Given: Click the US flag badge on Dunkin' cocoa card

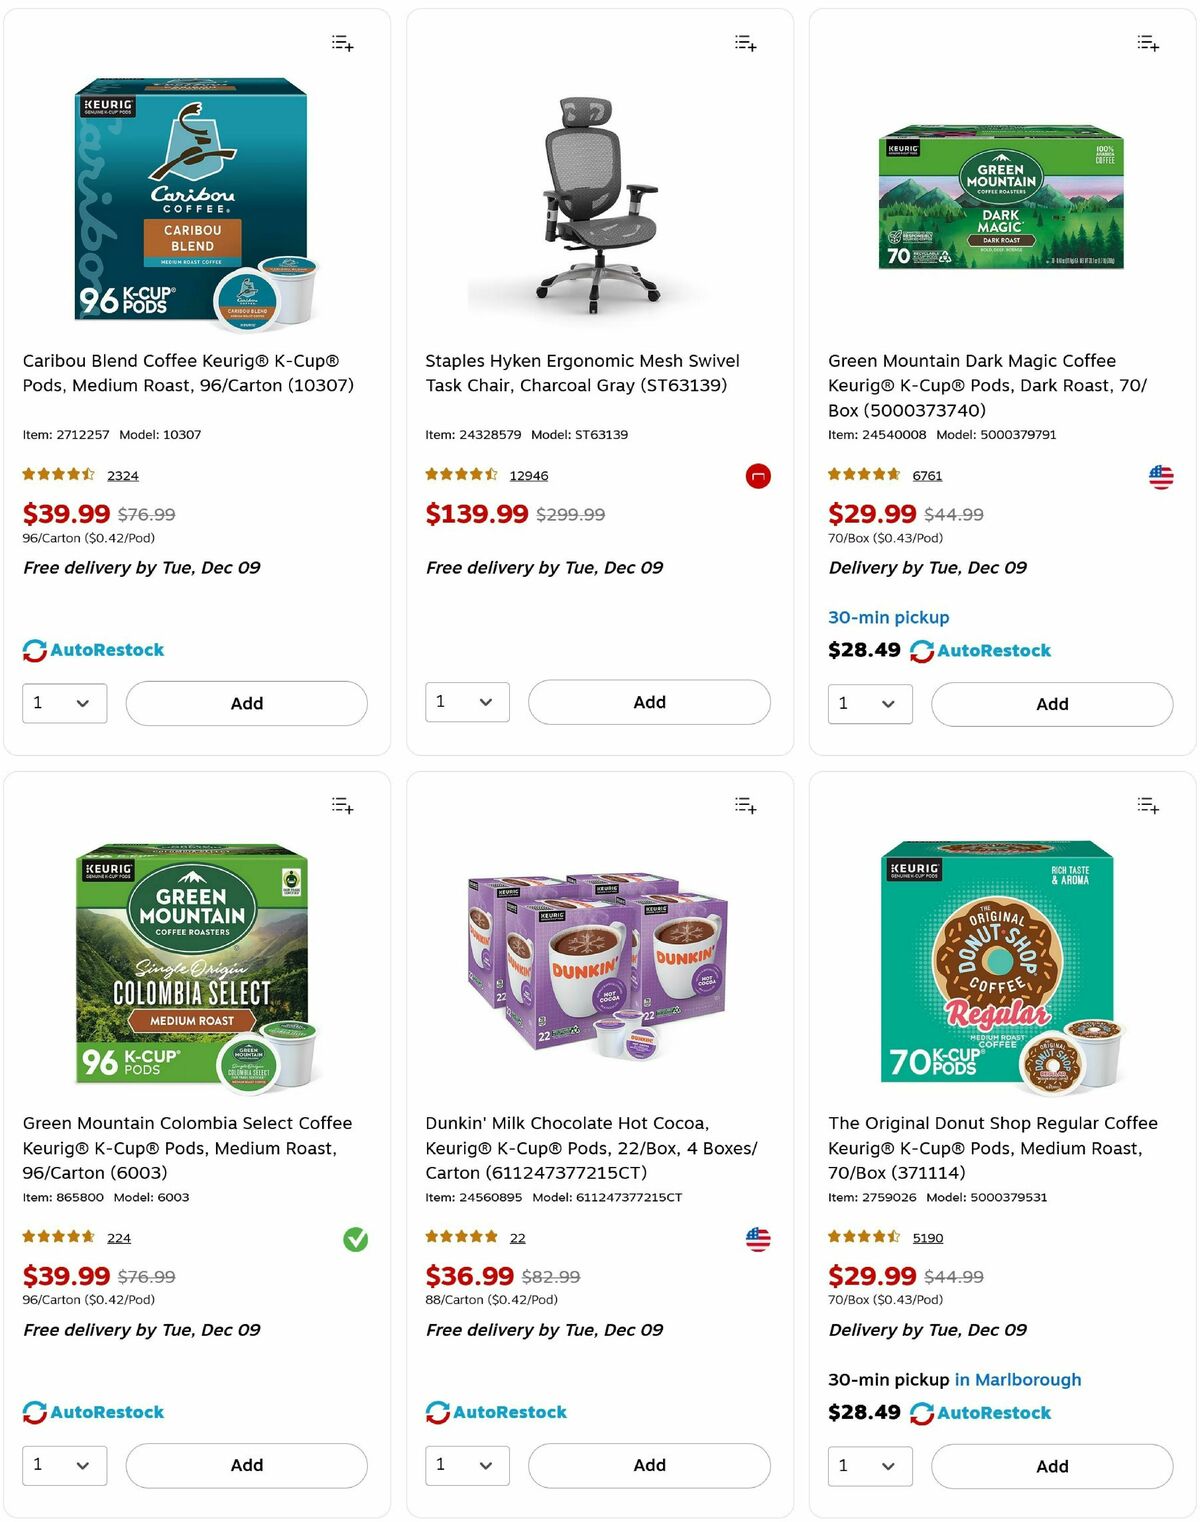Looking at the screenshot, I should pos(757,1240).
